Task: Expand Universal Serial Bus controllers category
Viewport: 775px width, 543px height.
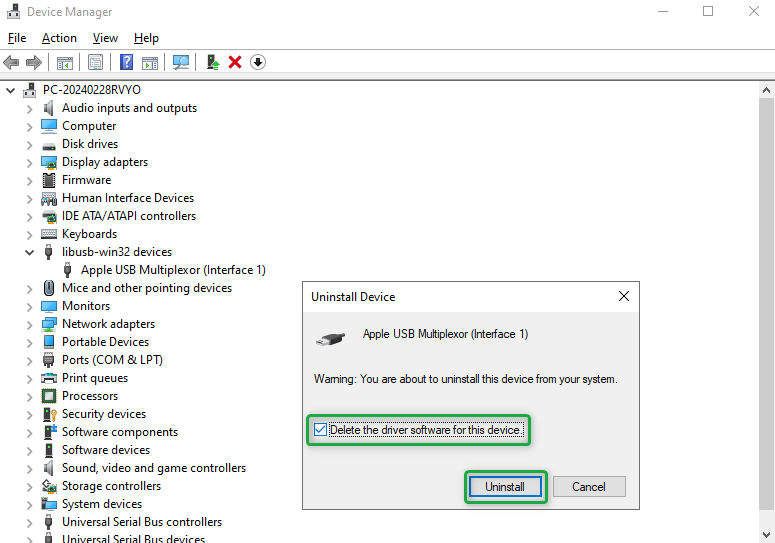Action: [29, 523]
